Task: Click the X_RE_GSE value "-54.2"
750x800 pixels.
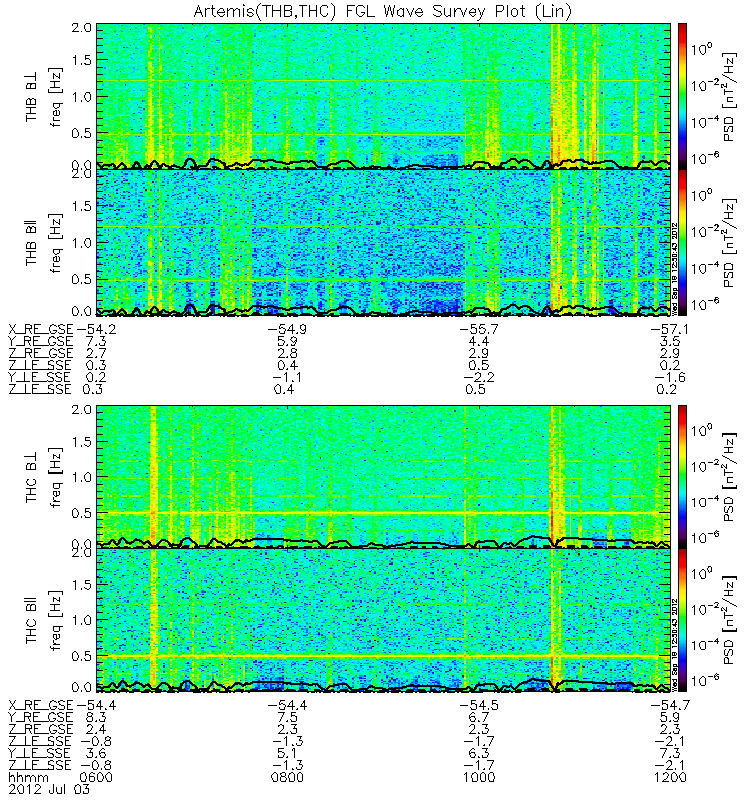Action: [96, 329]
